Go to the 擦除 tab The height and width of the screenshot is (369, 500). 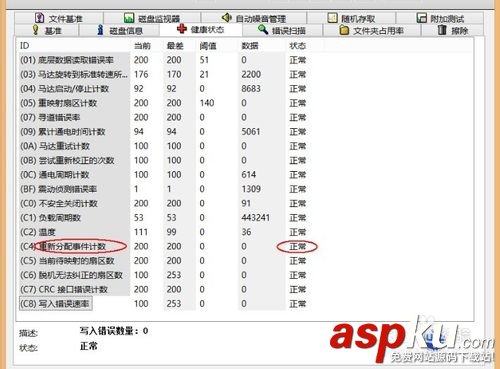(453, 30)
